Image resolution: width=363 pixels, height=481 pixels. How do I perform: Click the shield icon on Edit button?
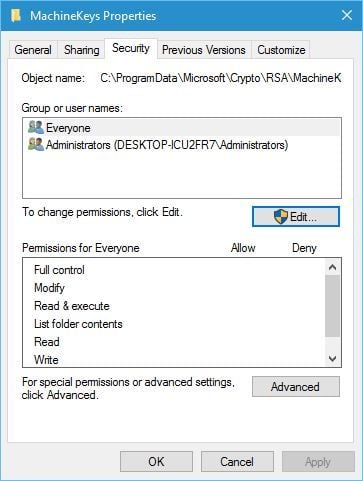[x=281, y=216]
